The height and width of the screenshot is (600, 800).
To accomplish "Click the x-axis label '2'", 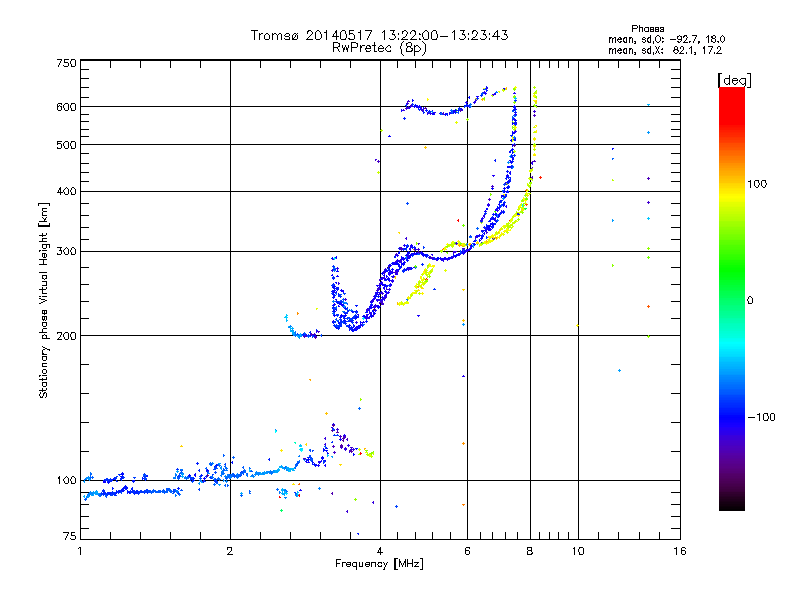I will [230, 551].
